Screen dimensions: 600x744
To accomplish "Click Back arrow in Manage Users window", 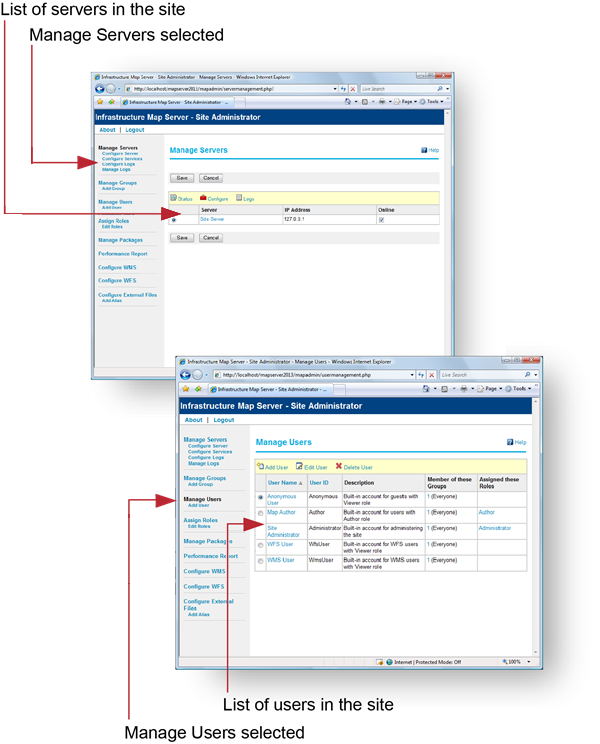I will (x=185, y=375).
